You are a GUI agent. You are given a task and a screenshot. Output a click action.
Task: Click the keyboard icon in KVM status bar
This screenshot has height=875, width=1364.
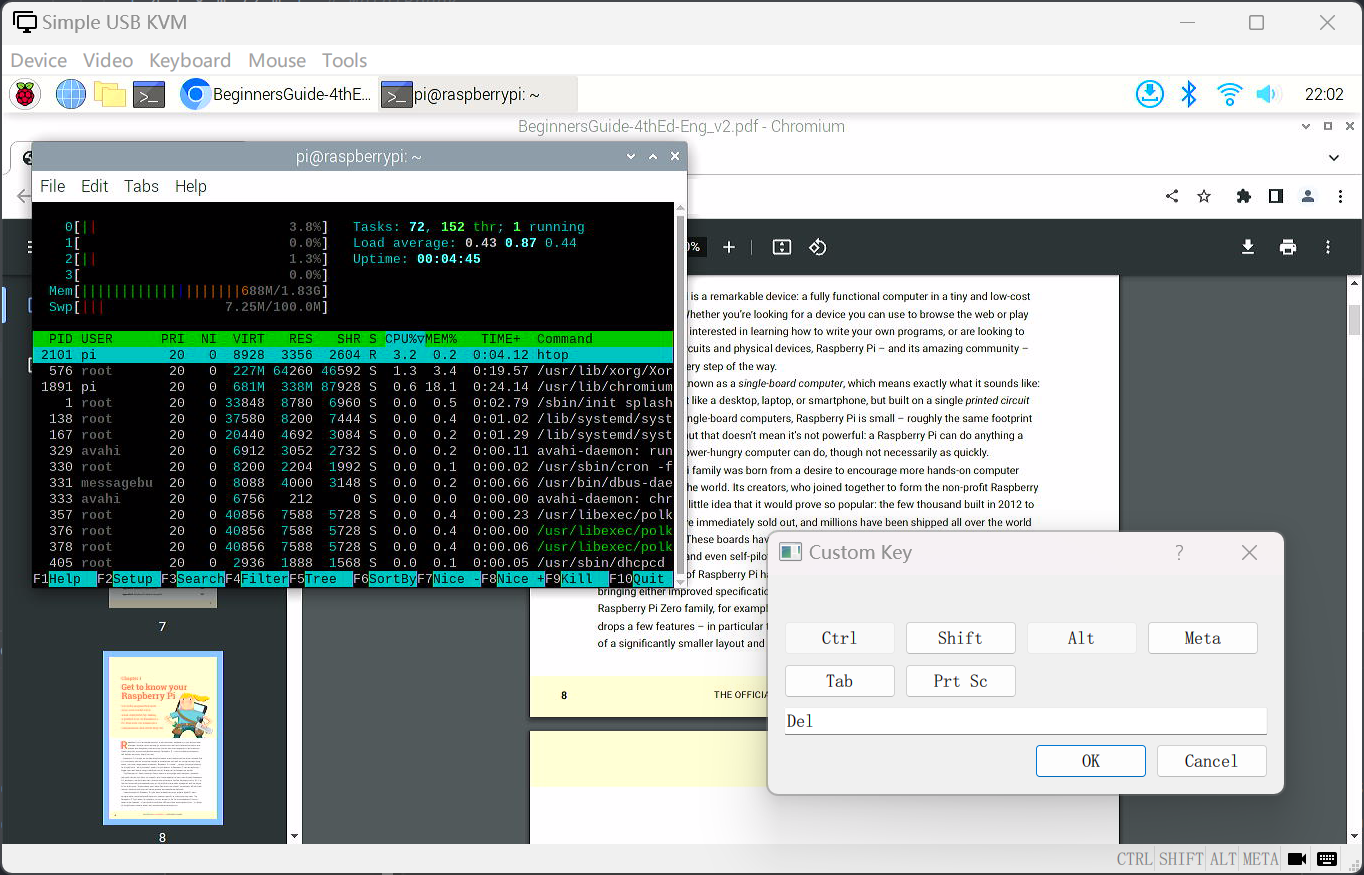pyautogui.click(x=1327, y=859)
